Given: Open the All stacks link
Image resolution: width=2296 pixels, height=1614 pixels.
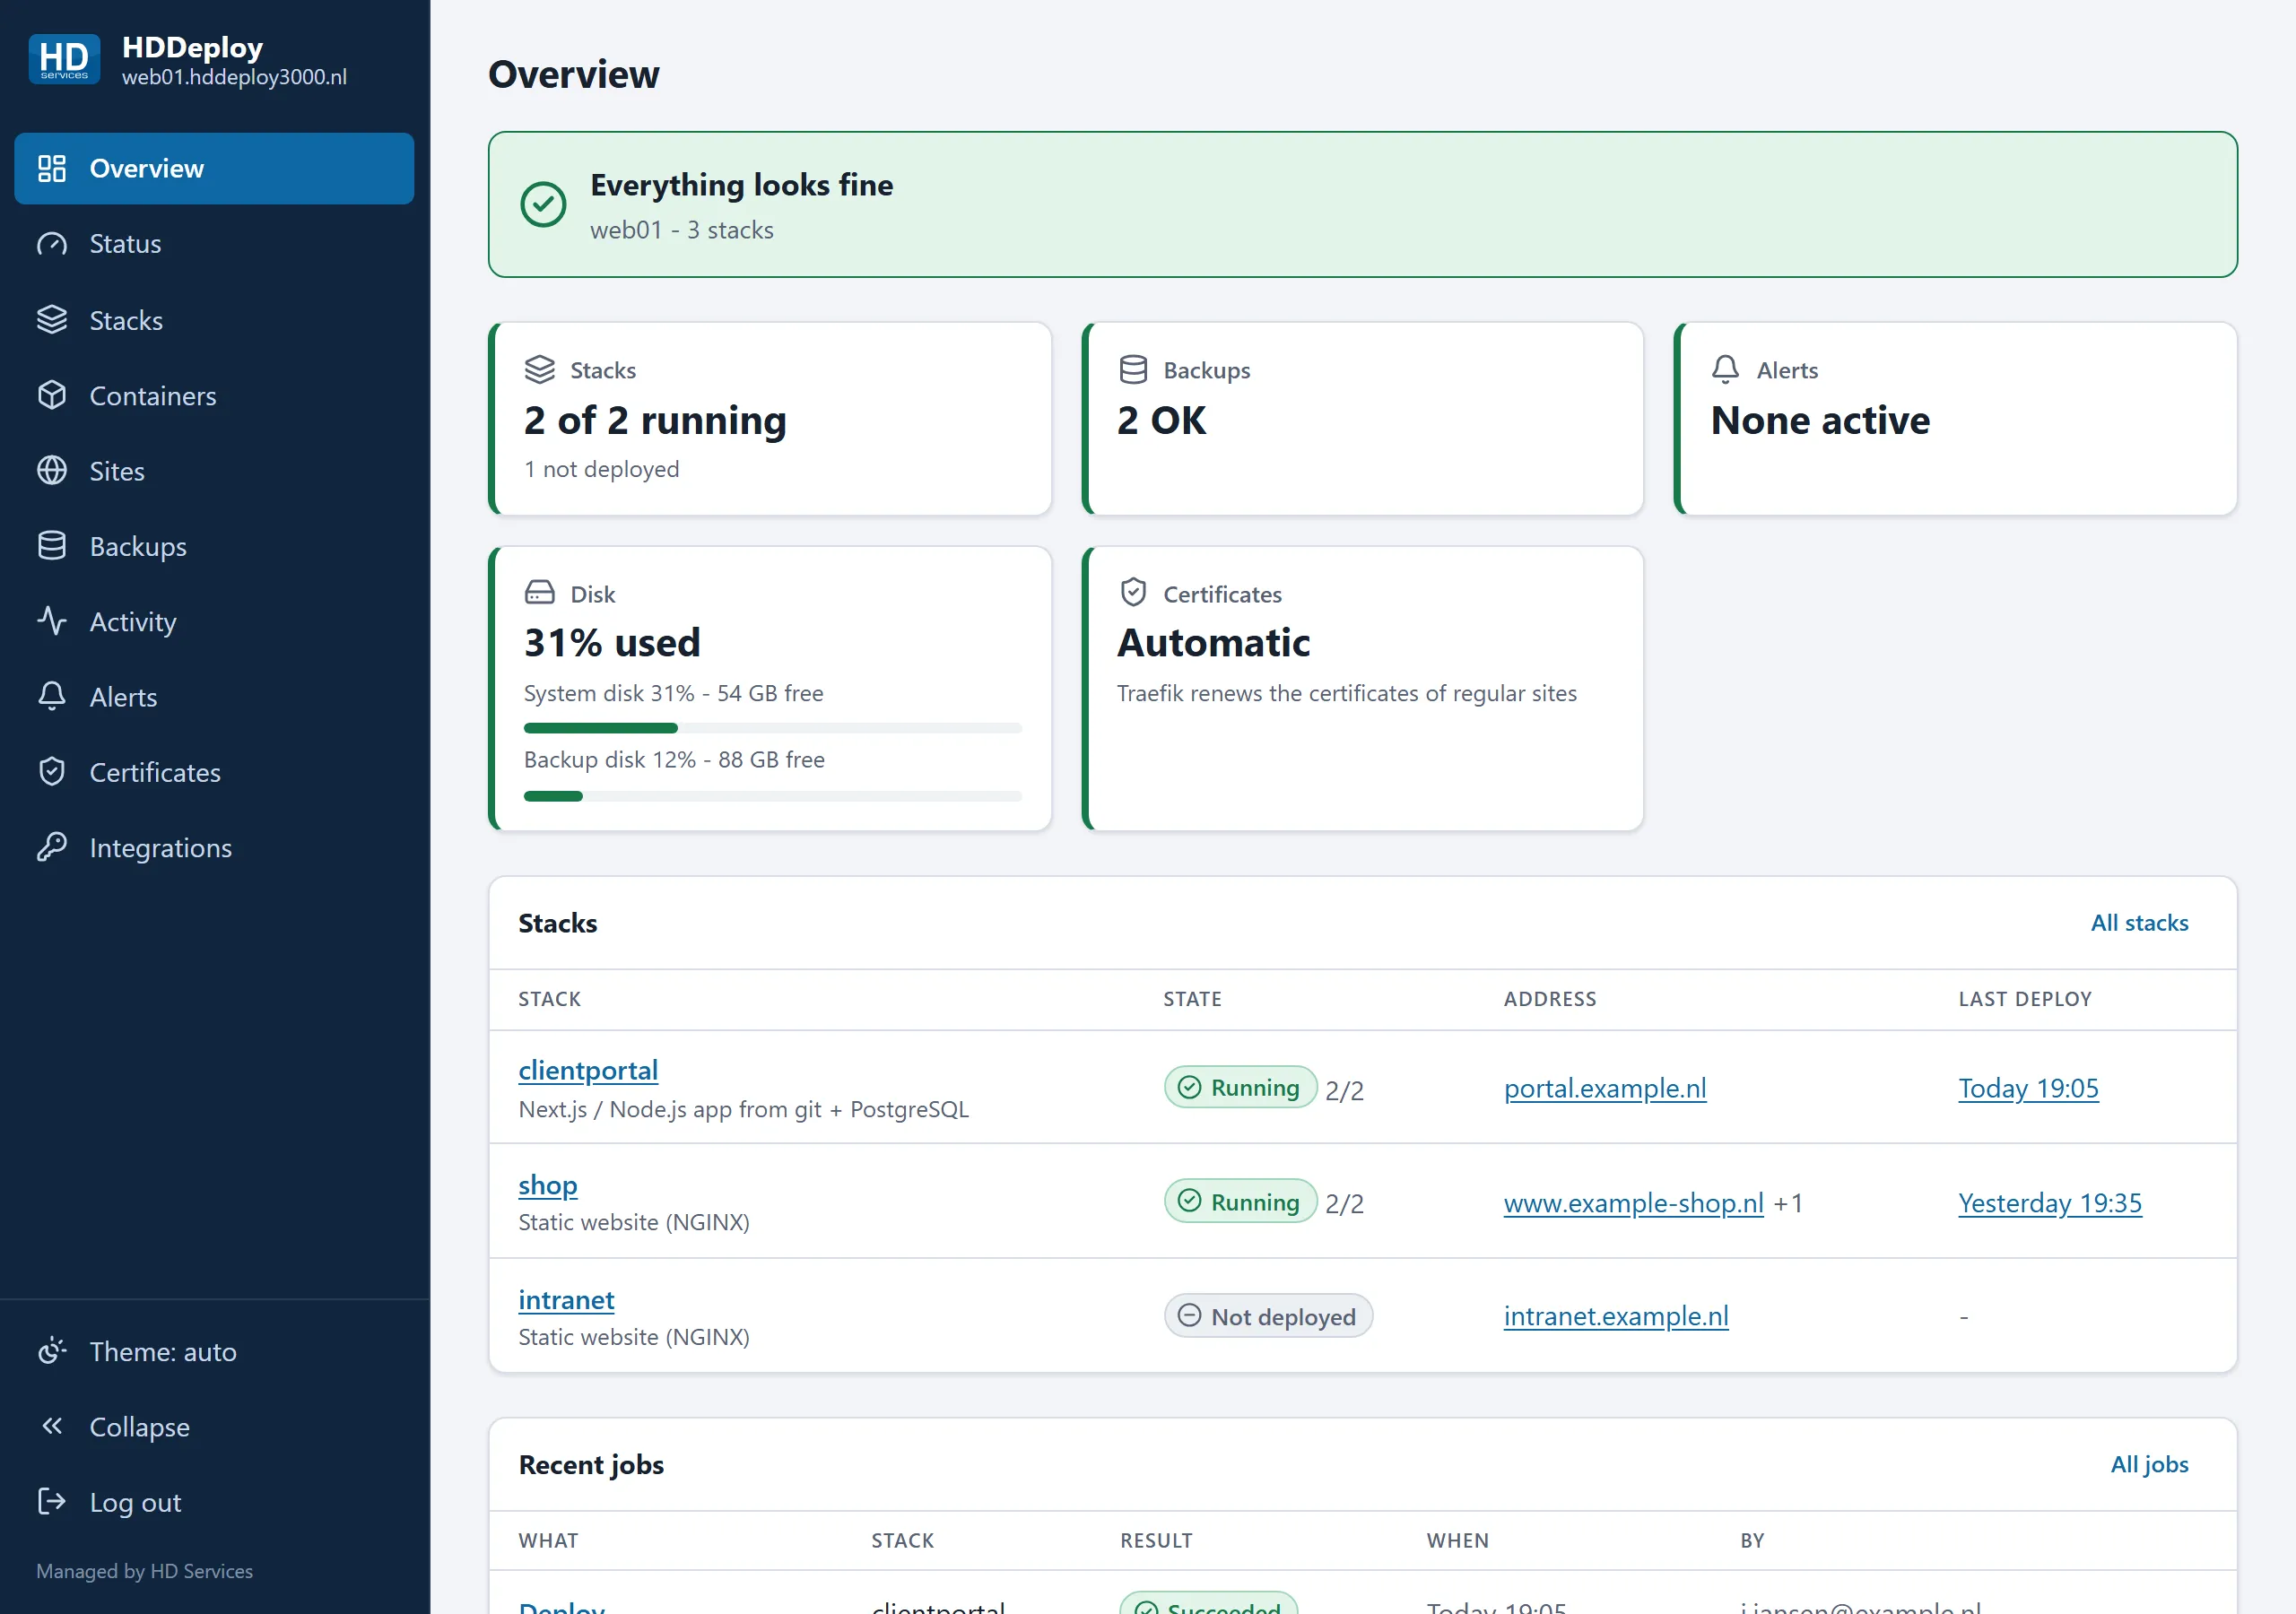Looking at the screenshot, I should pos(2139,923).
